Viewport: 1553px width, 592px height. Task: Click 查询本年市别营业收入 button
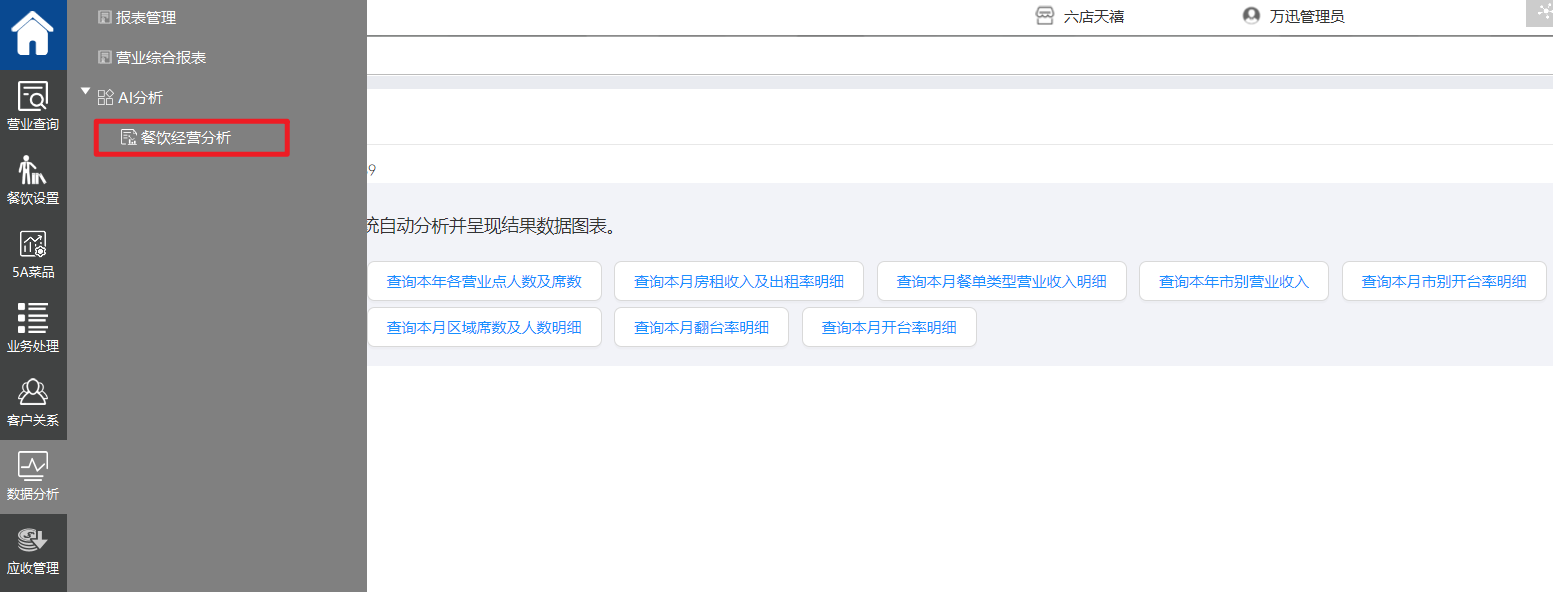click(1234, 281)
